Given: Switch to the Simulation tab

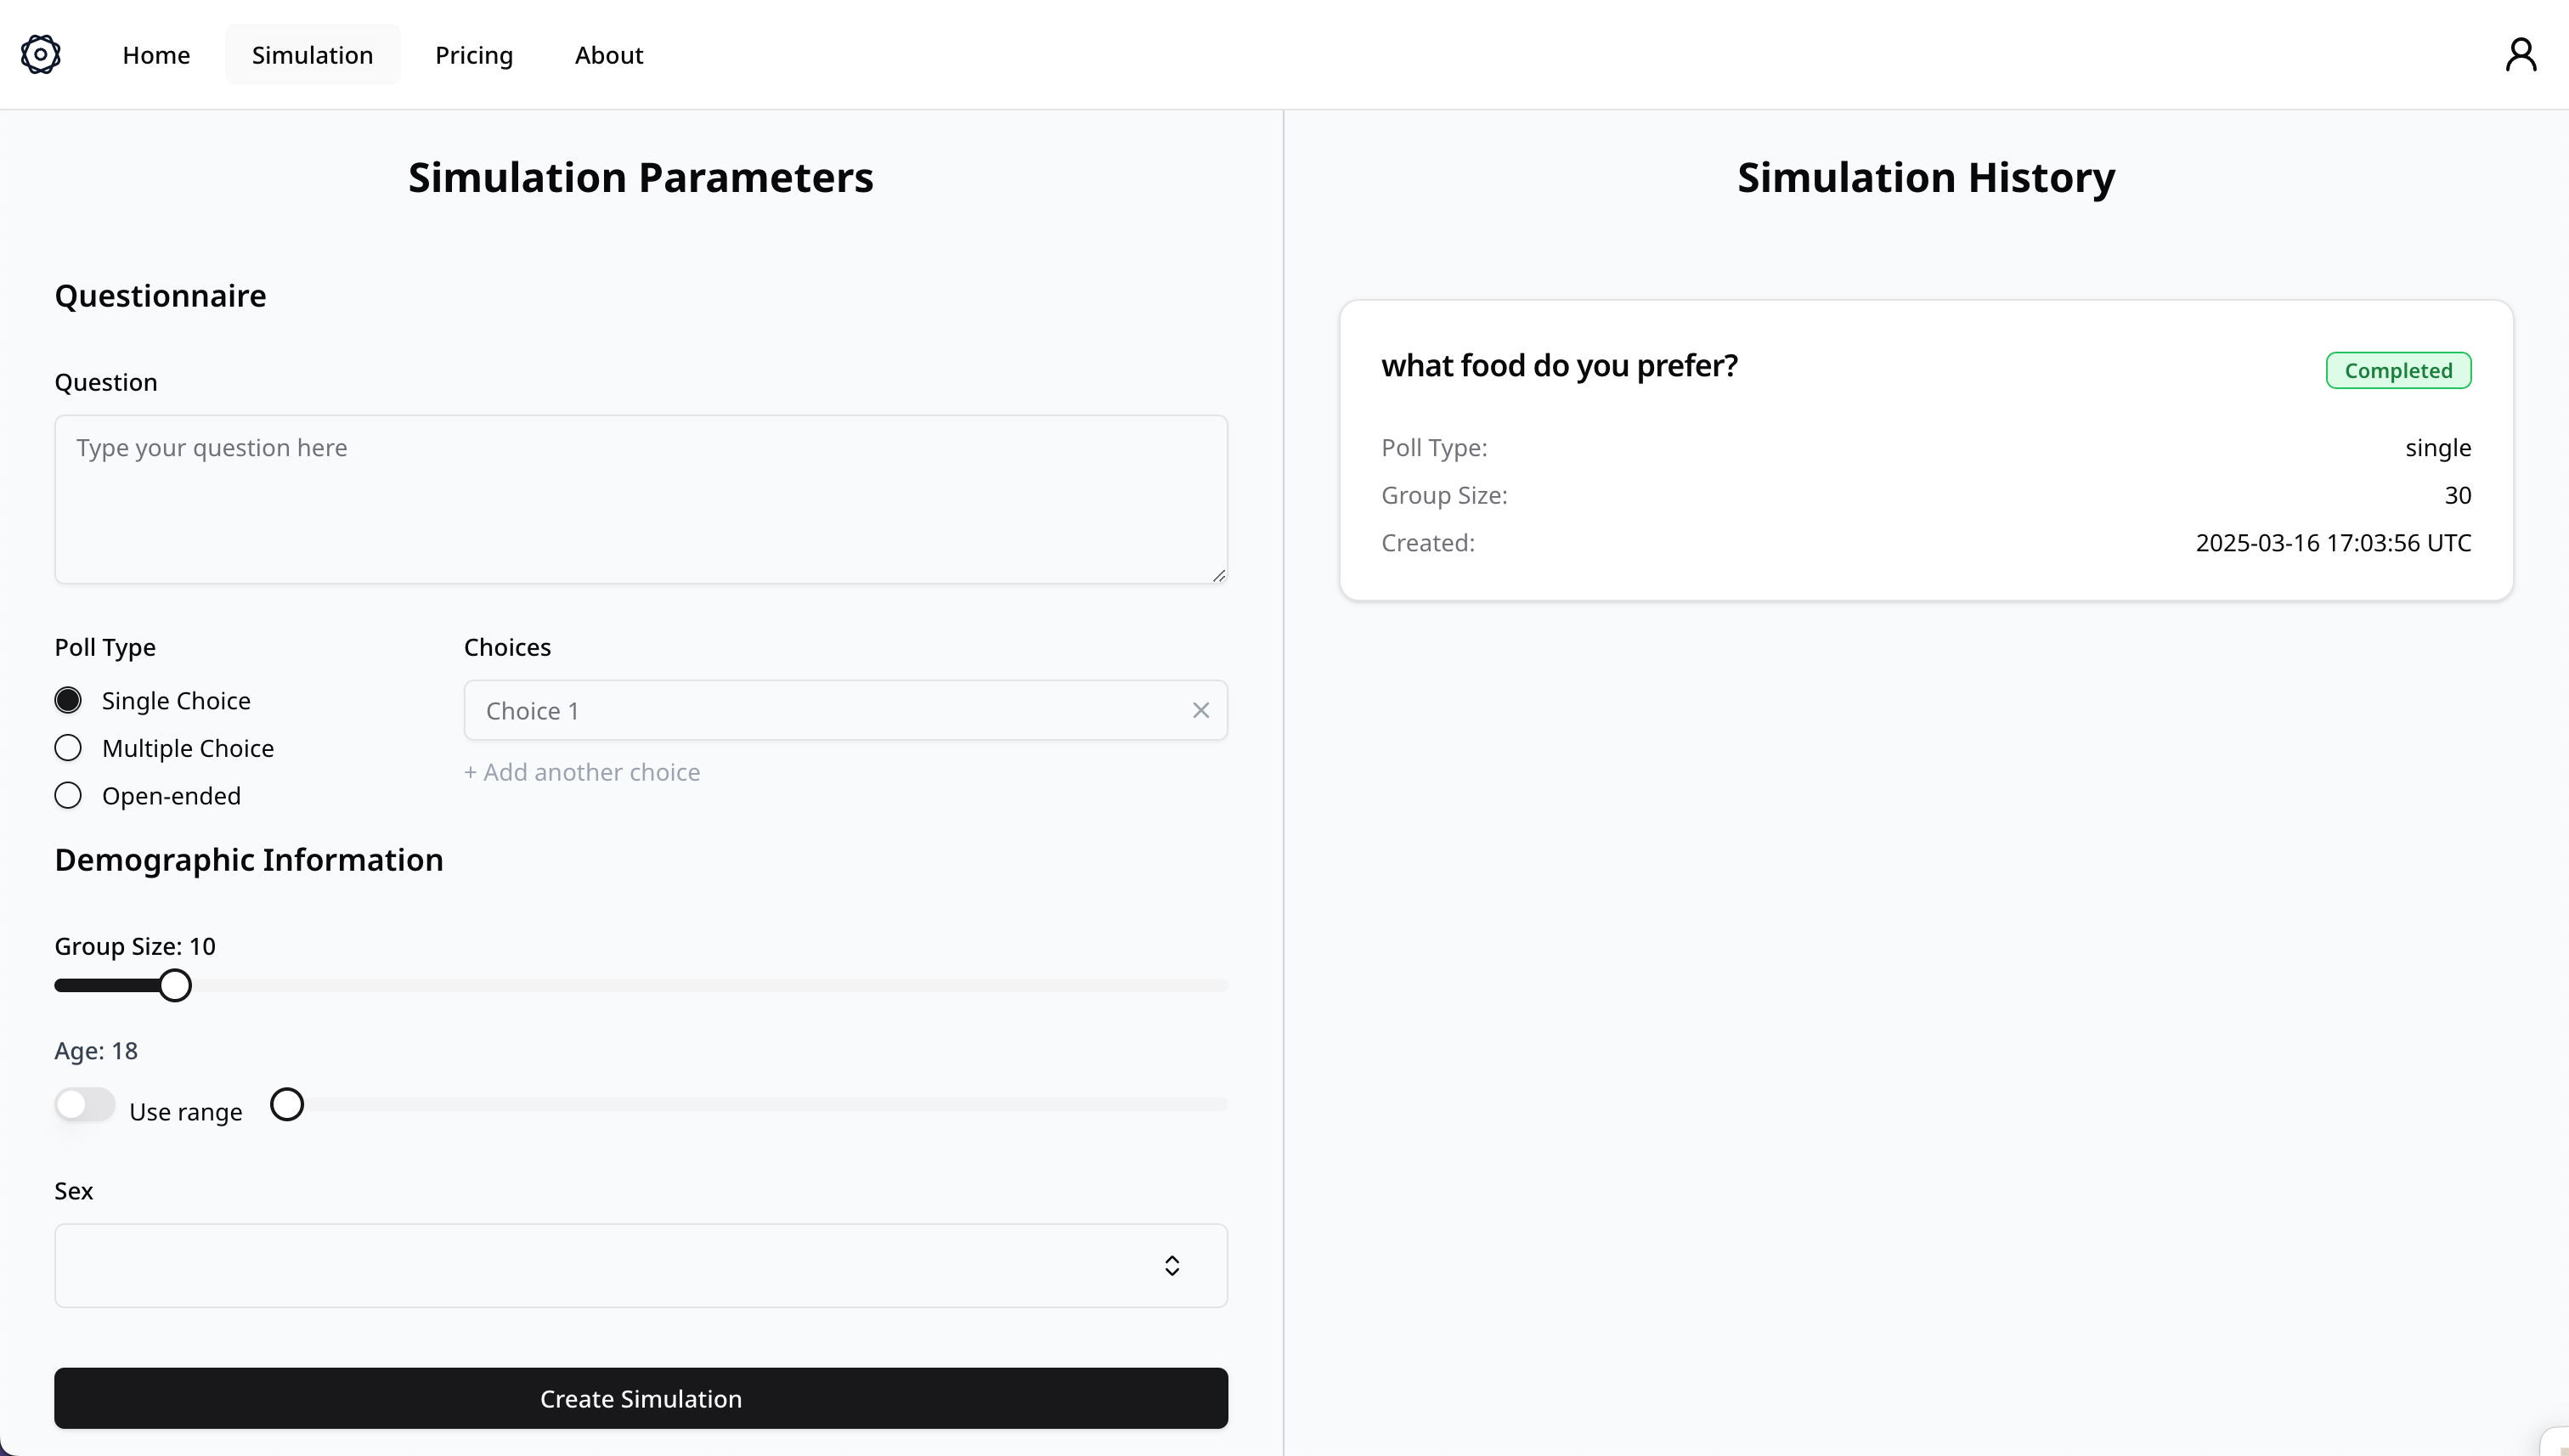Looking at the screenshot, I should click(312, 55).
